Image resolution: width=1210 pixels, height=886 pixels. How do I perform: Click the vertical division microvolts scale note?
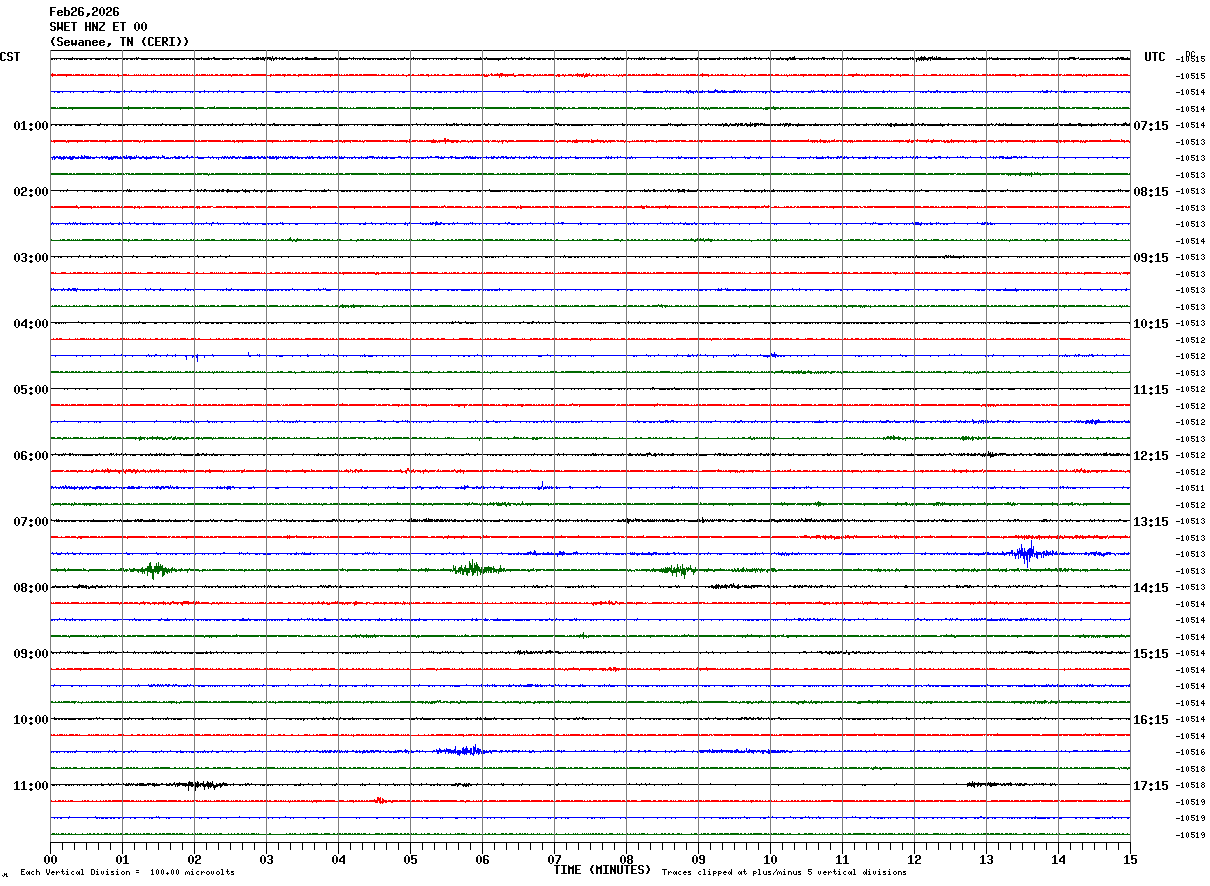point(127,873)
